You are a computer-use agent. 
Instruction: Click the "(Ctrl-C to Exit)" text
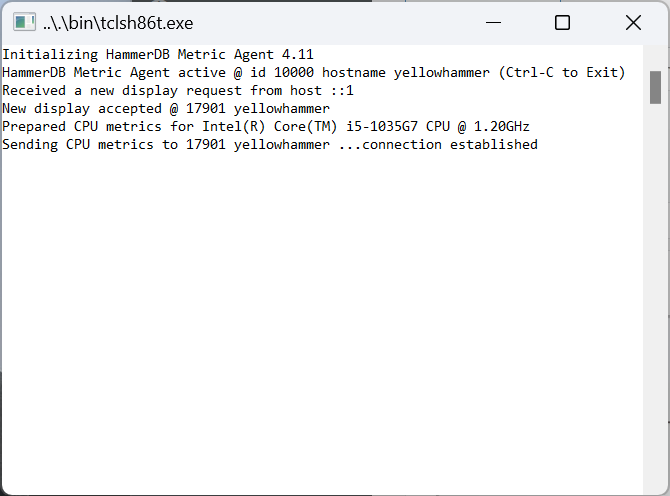pos(561,73)
